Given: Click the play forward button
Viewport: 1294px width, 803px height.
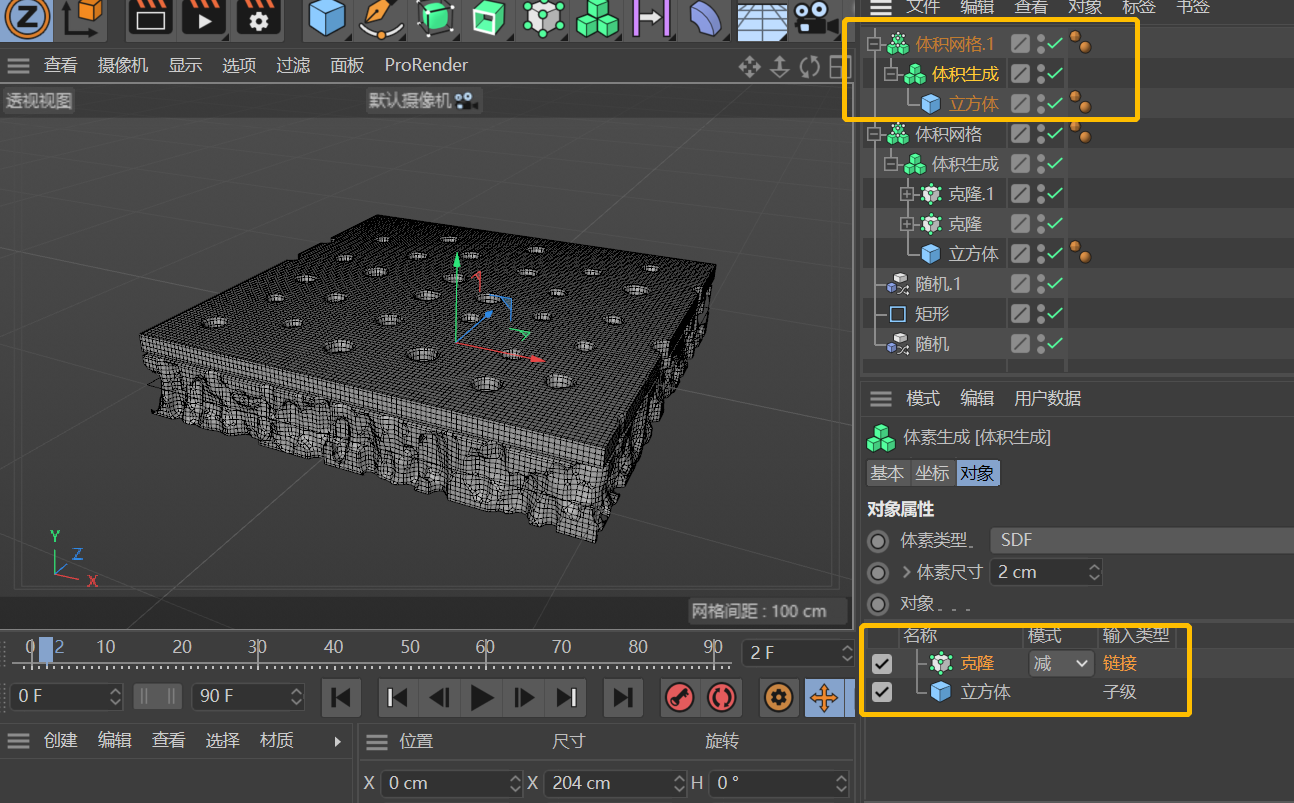Looking at the screenshot, I should 482,696.
